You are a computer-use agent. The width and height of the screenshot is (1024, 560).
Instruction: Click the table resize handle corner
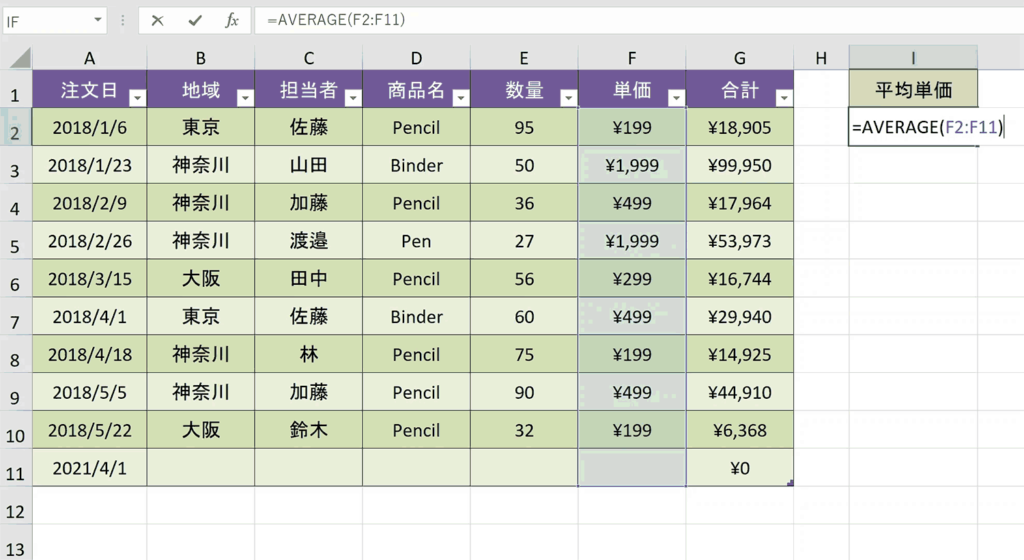pyautogui.click(x=790, y=483)
